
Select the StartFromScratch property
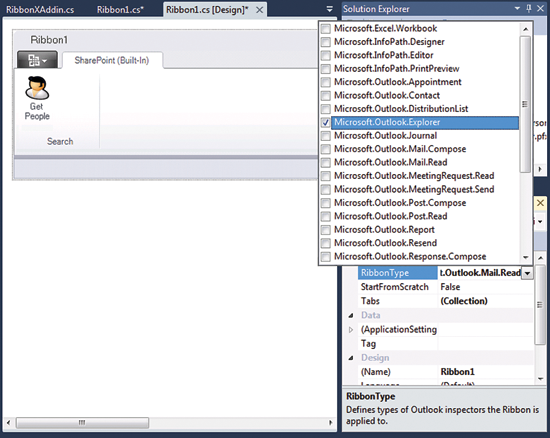395,287
